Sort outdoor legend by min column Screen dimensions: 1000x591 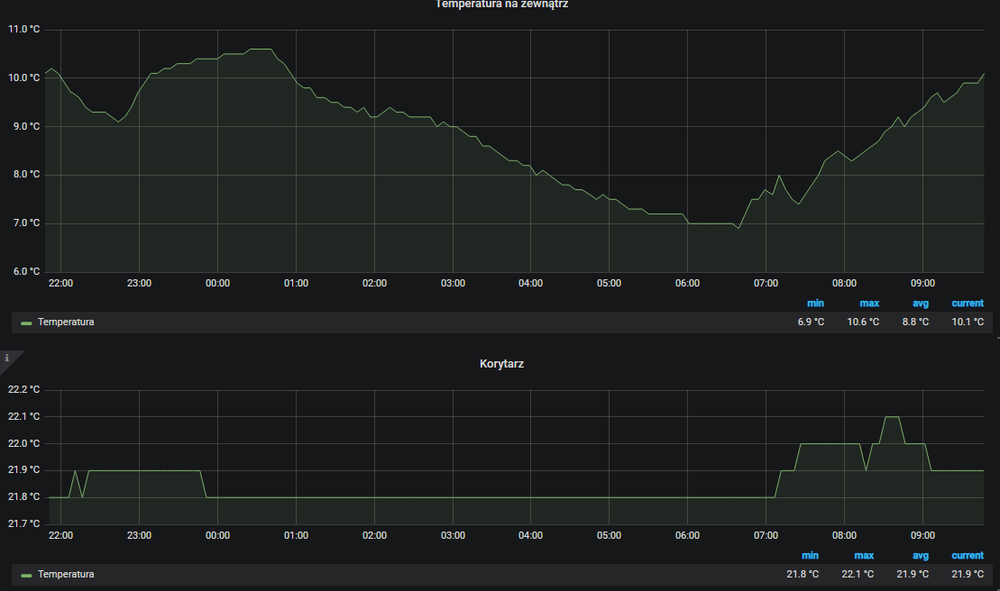(816, 303)
